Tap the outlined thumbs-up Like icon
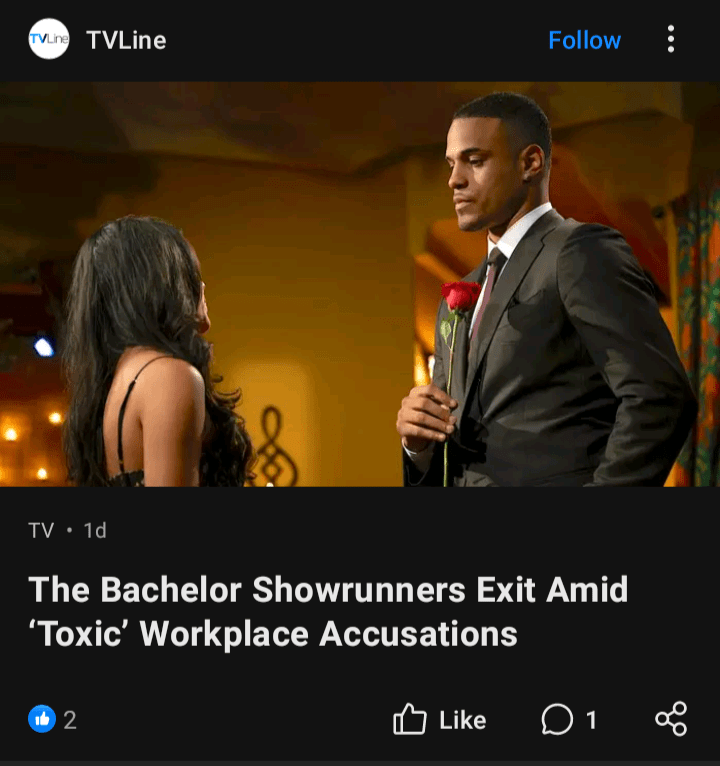 409,719
